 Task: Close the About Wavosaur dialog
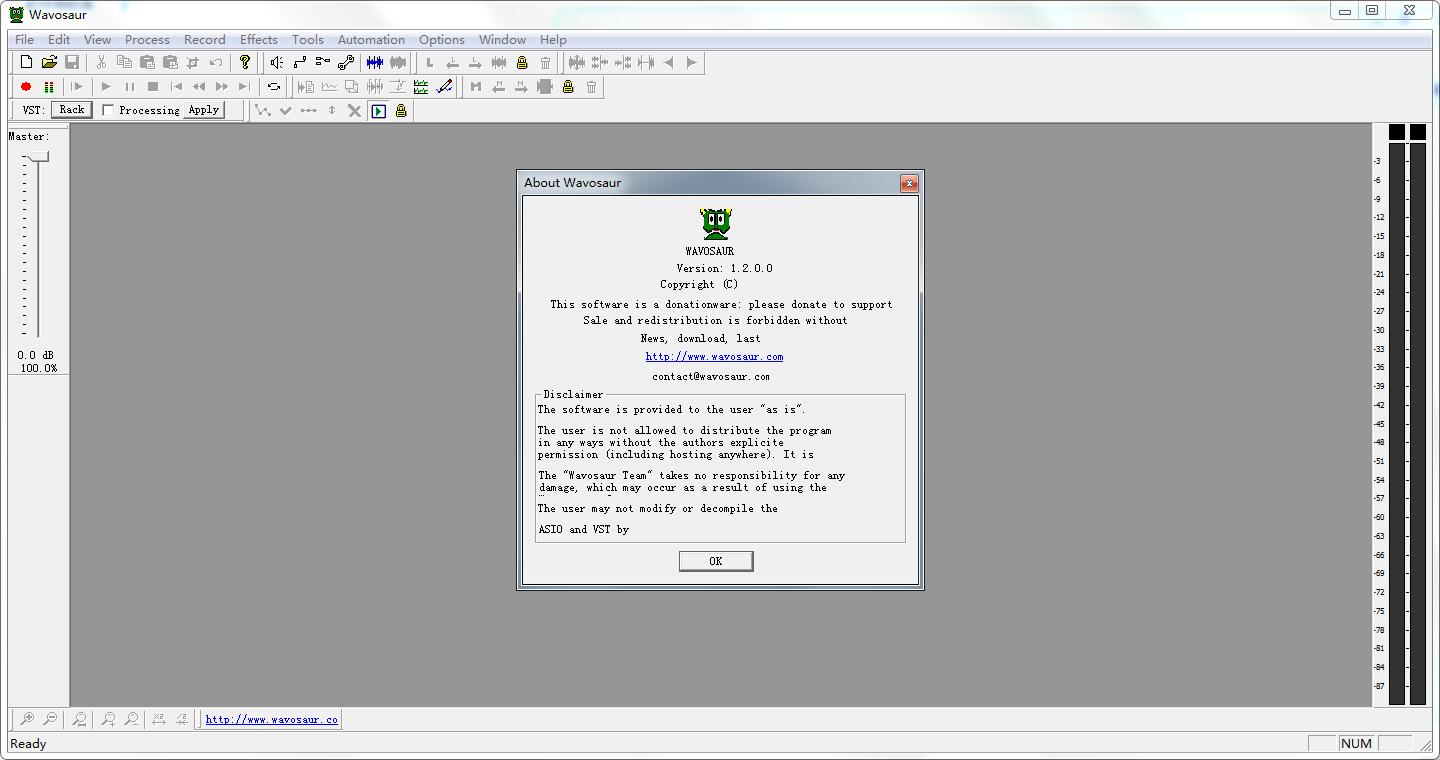click(x=908, y=183)
